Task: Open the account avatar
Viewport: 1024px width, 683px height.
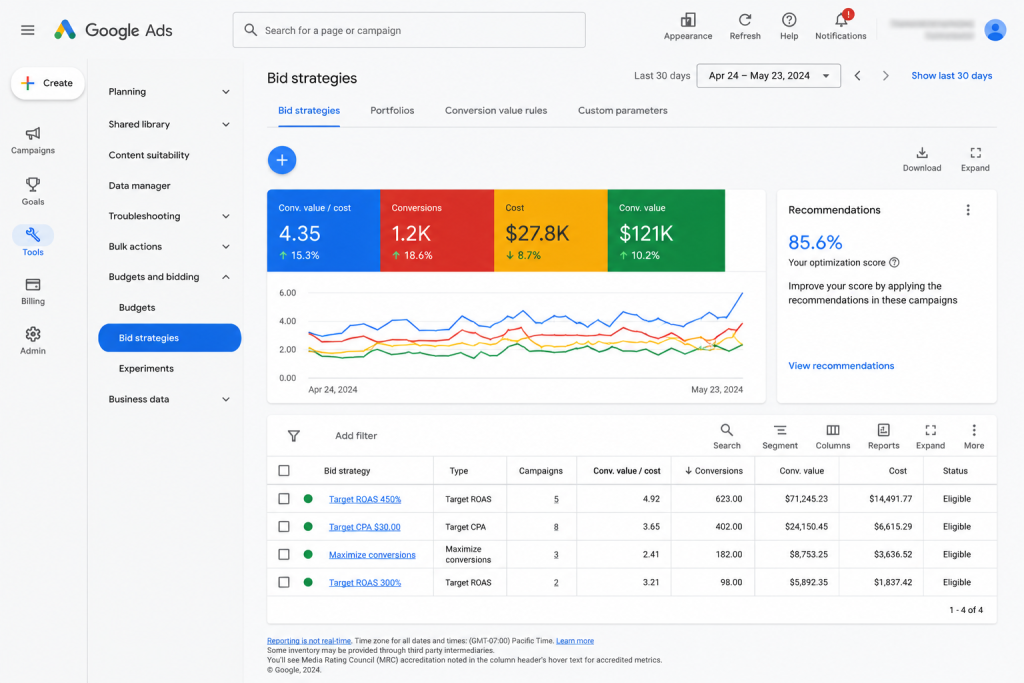Action: point(995,30)
